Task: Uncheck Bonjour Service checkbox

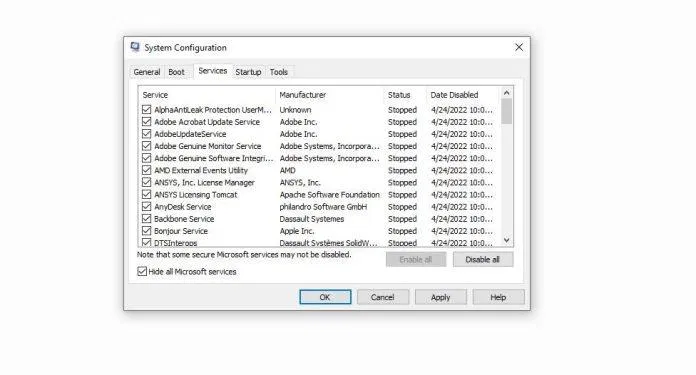Action: pyautogui.click(x=146, y=231)
